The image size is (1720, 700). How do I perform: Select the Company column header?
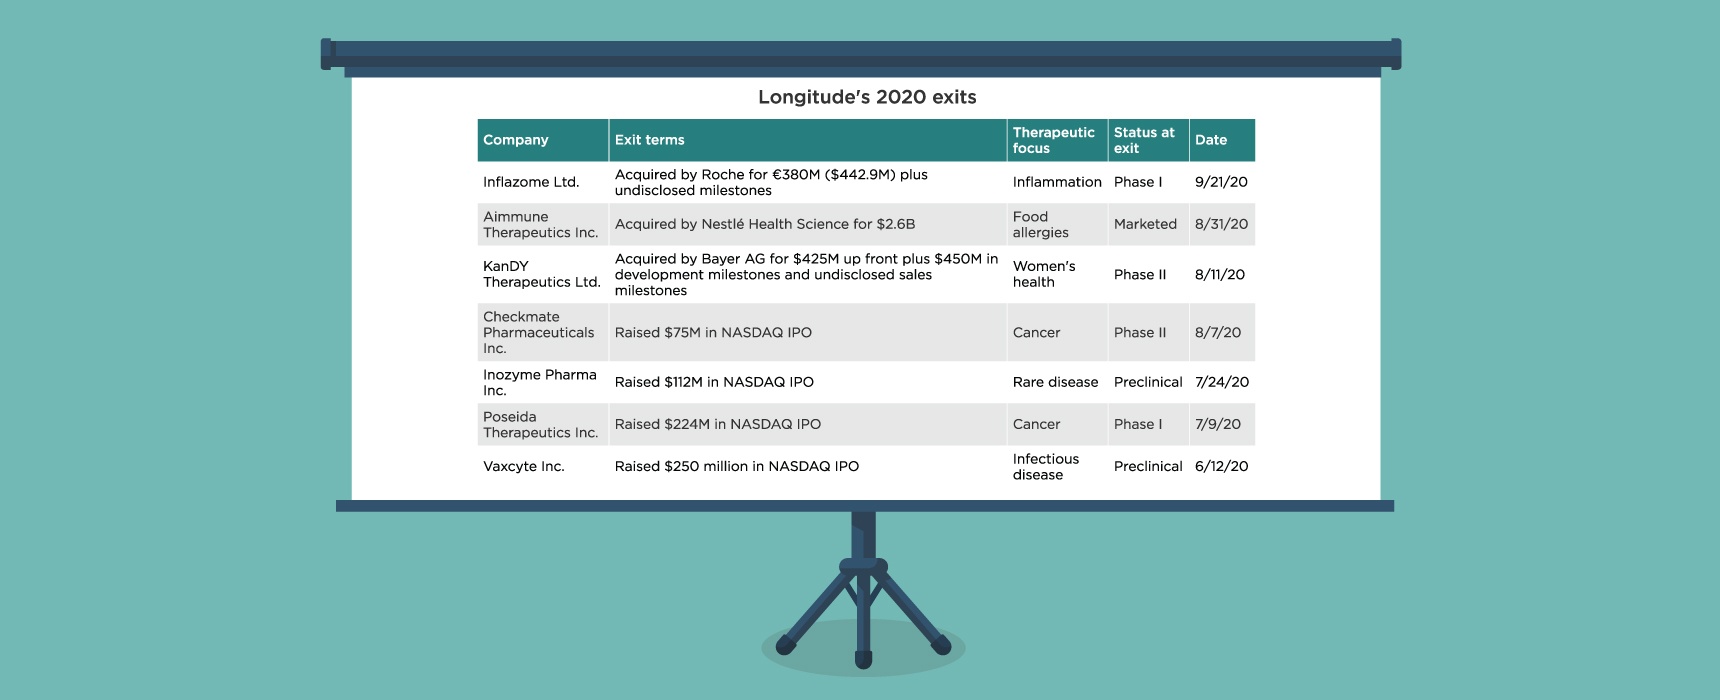(x=516, y=140)
